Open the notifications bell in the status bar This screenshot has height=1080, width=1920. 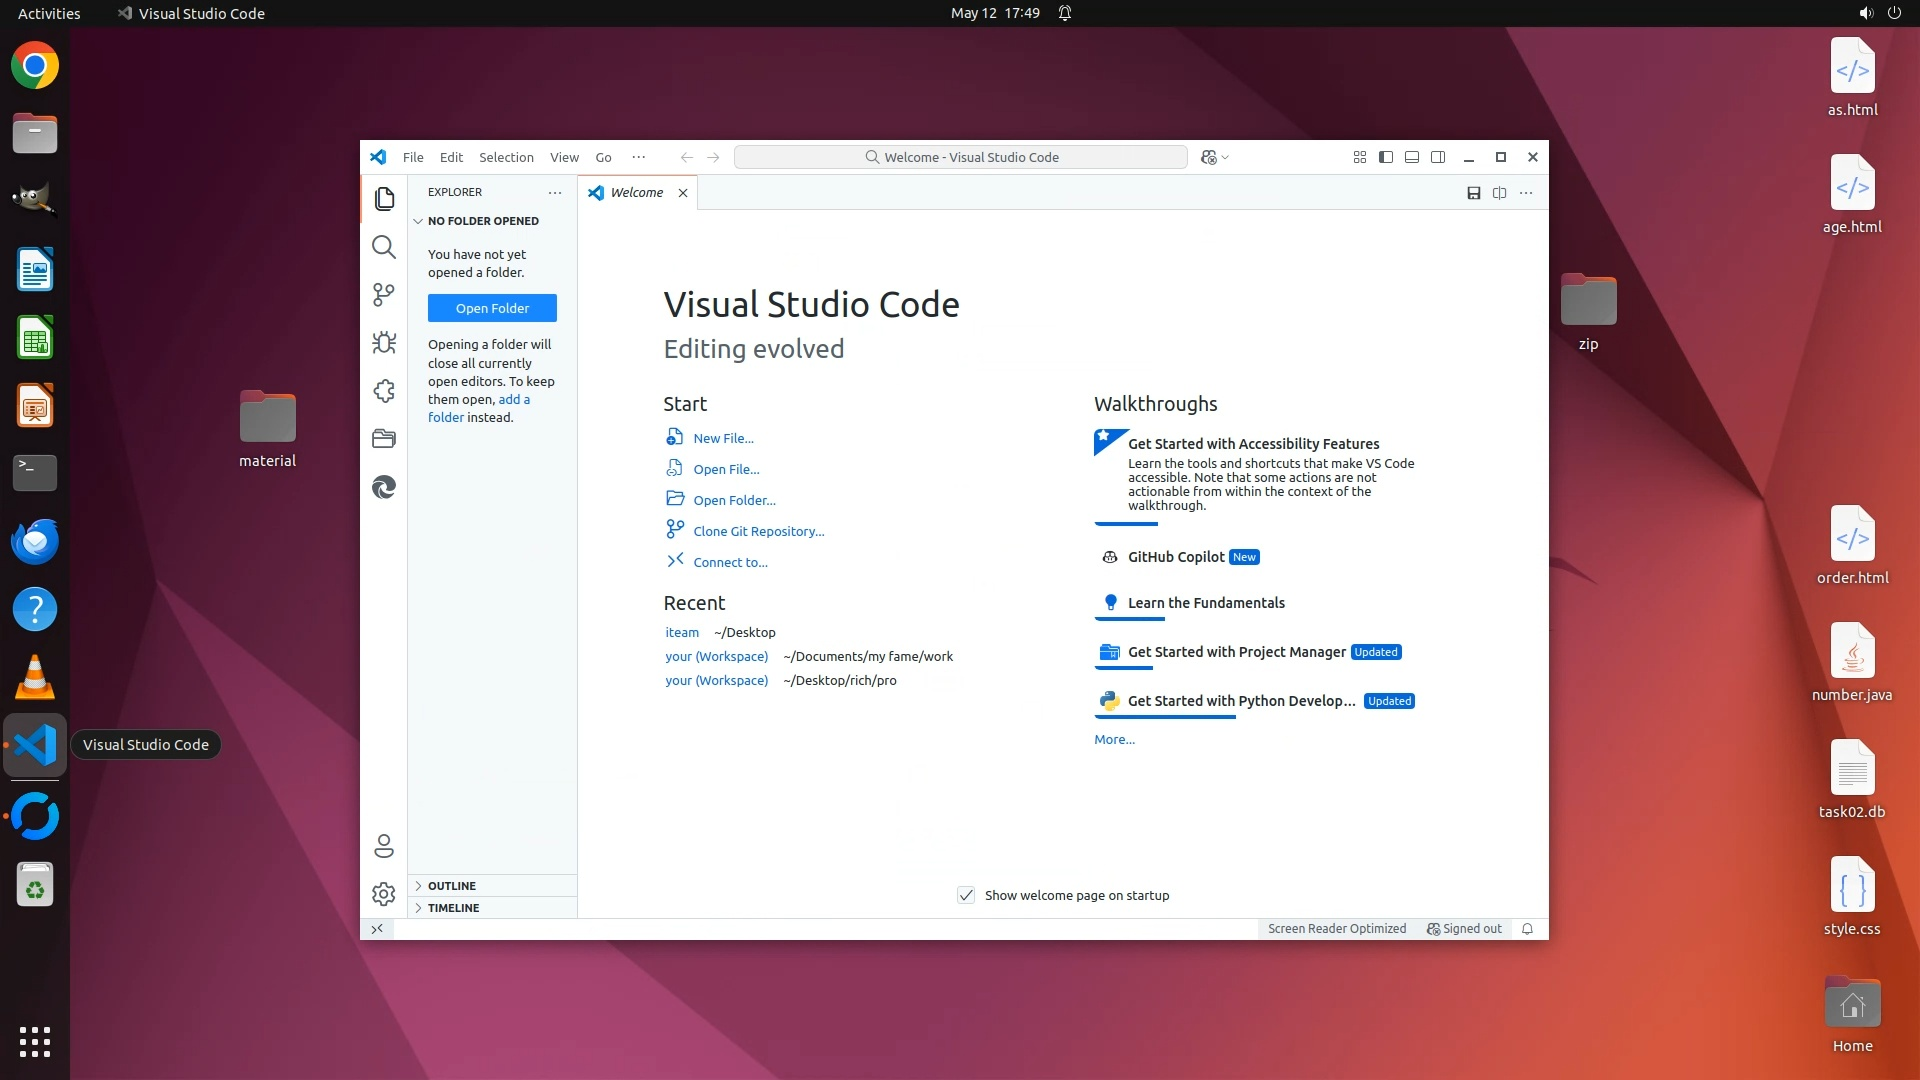1527,929
